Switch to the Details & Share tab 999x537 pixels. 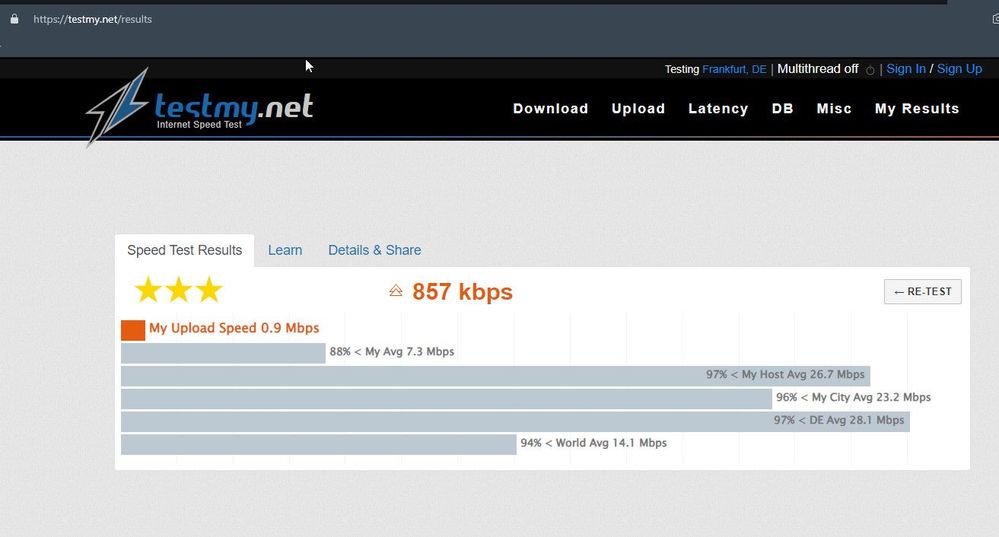point(375,250)
